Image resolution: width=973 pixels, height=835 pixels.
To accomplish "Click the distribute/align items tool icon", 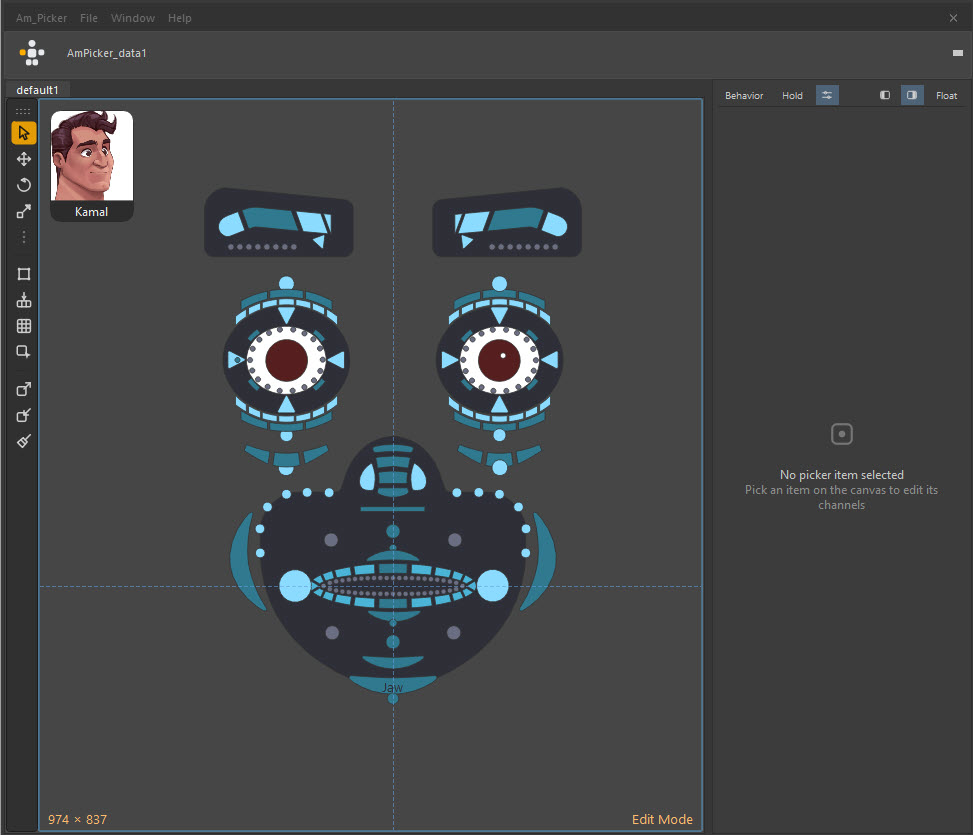I will point(24,300).
